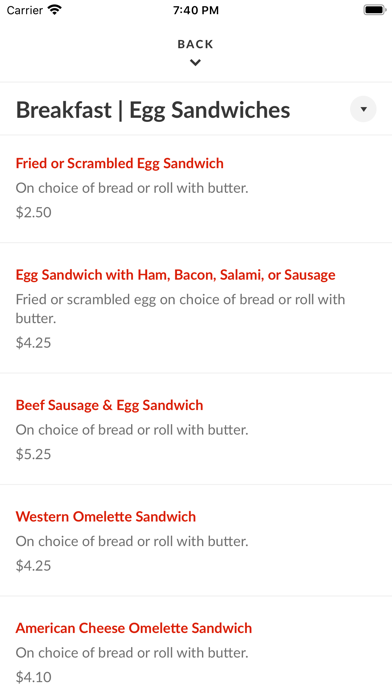Open American Cheese Omelette Sandwich

coord(134,628)
